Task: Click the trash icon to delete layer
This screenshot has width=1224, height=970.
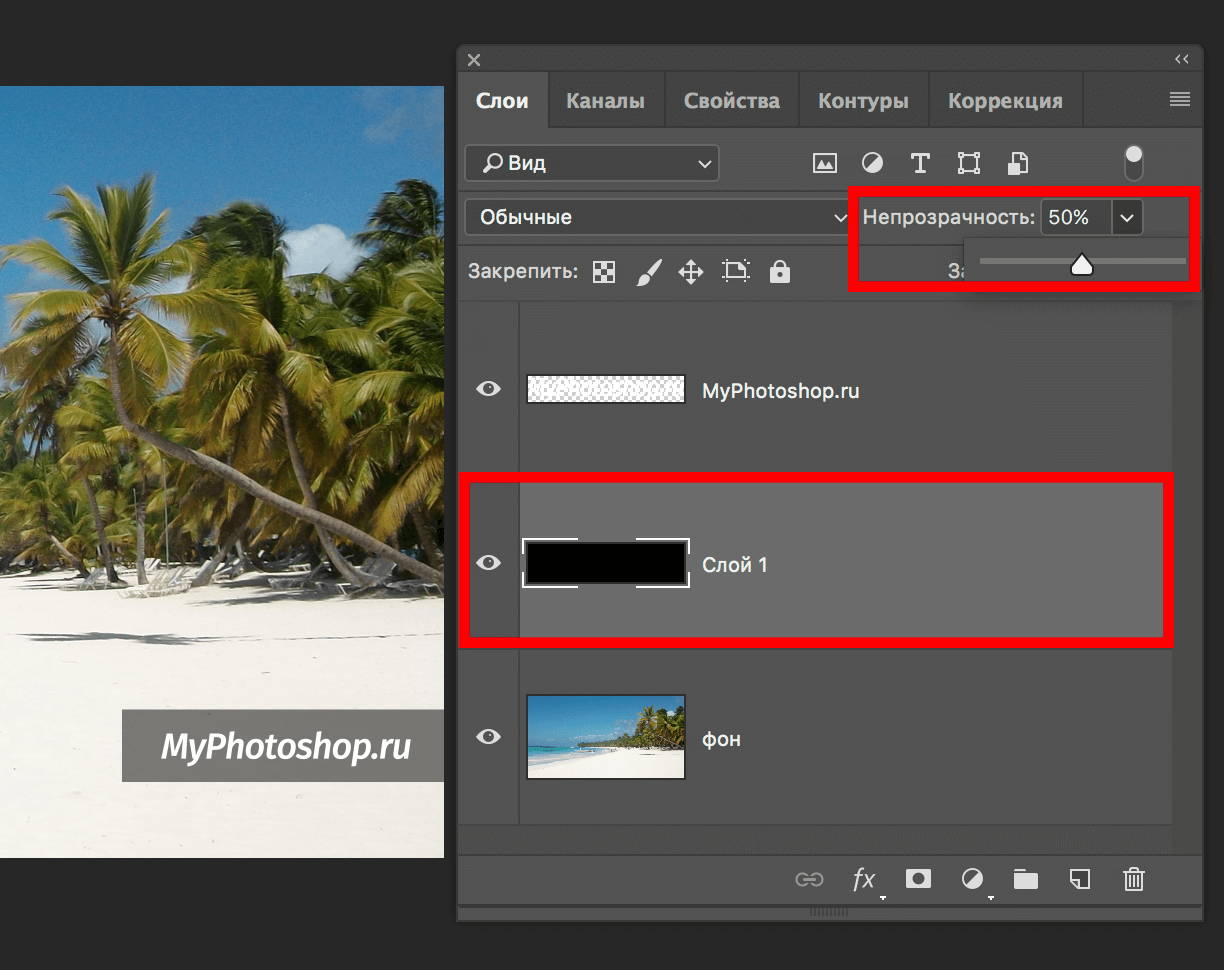Action: coord(1133,879)
